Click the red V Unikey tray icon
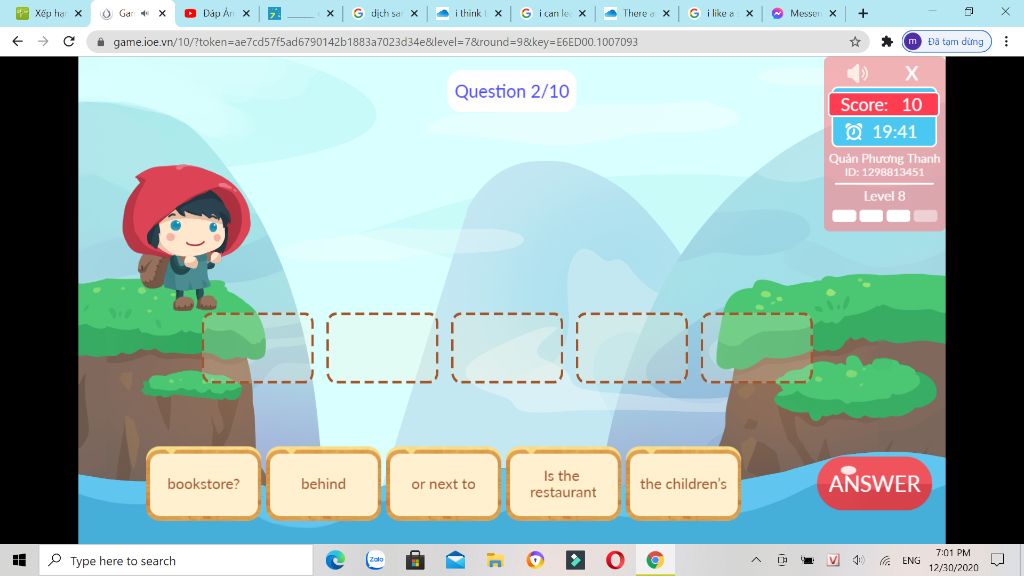The image size is (1024, 576). tap(833, 560)
